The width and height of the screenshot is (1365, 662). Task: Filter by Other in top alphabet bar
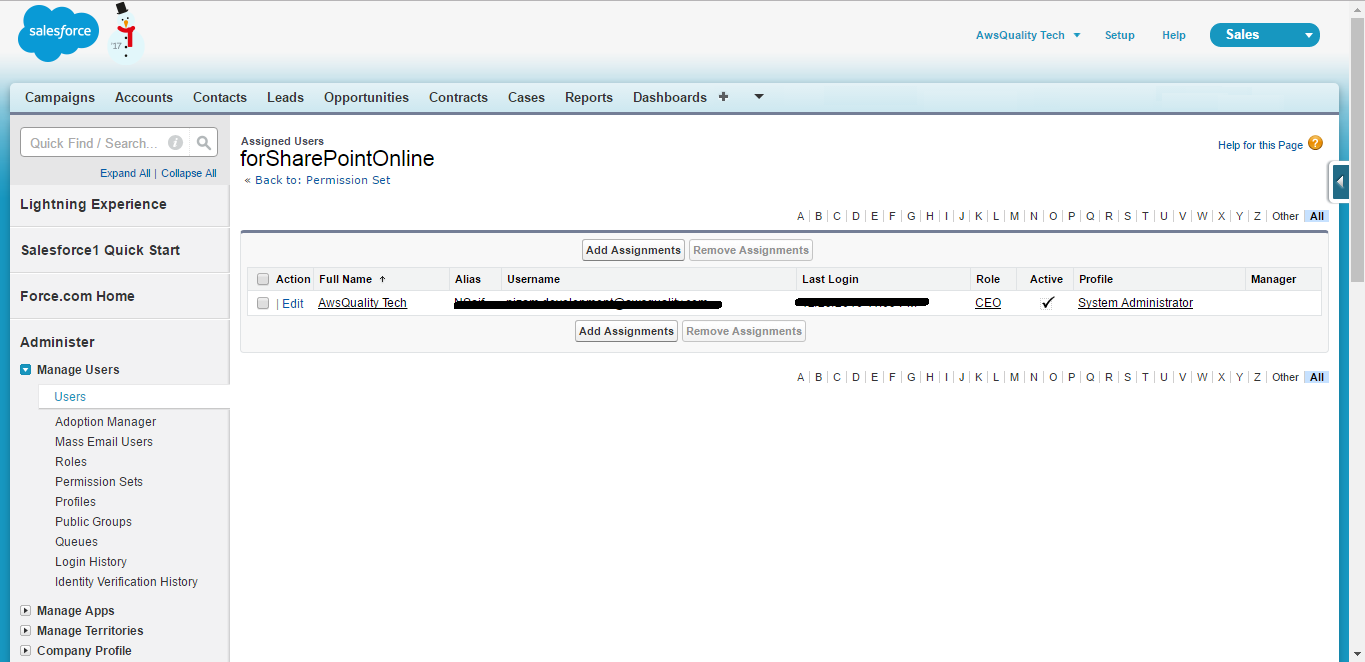1285,216
